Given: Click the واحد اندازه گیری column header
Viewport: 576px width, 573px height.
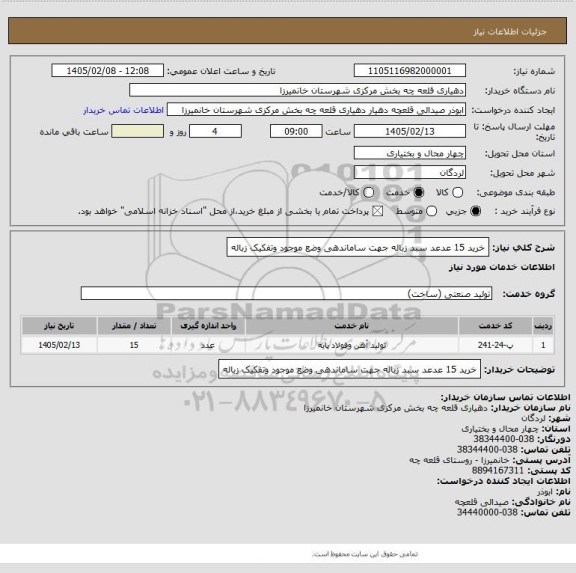Looking at the screenshot, I should point(208,326).
